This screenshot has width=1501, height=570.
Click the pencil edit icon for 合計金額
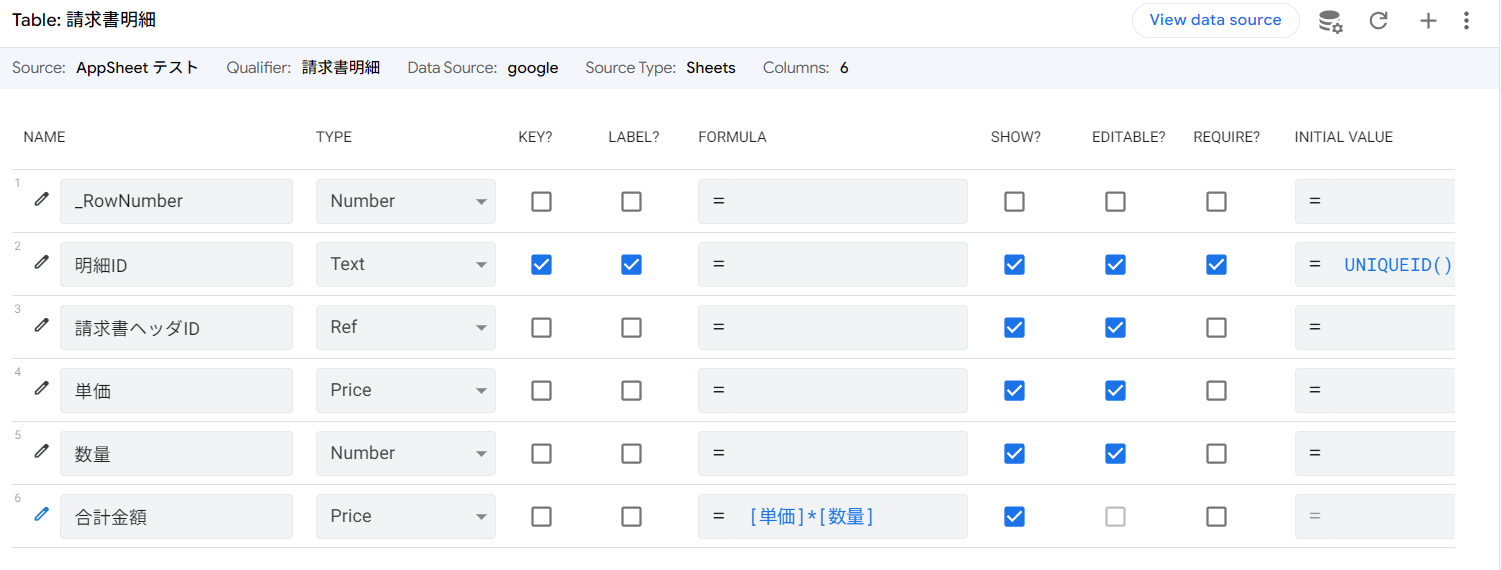coord(41,514)
